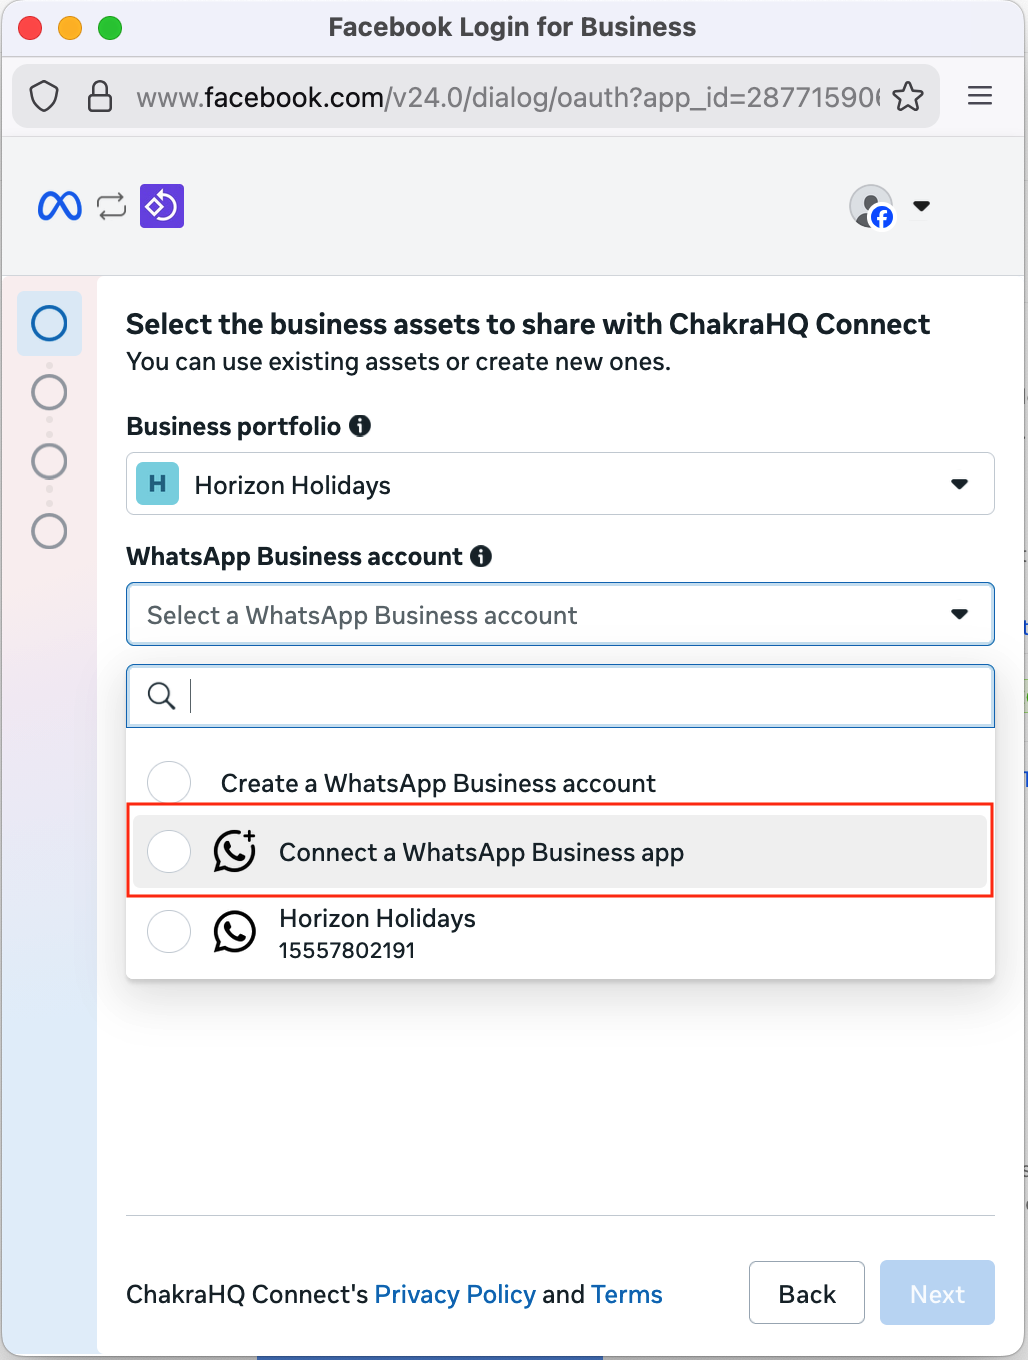Open the Terms link
Image resolution: width=1028 pixels, height=1360 pixels.
point(626,1294)
